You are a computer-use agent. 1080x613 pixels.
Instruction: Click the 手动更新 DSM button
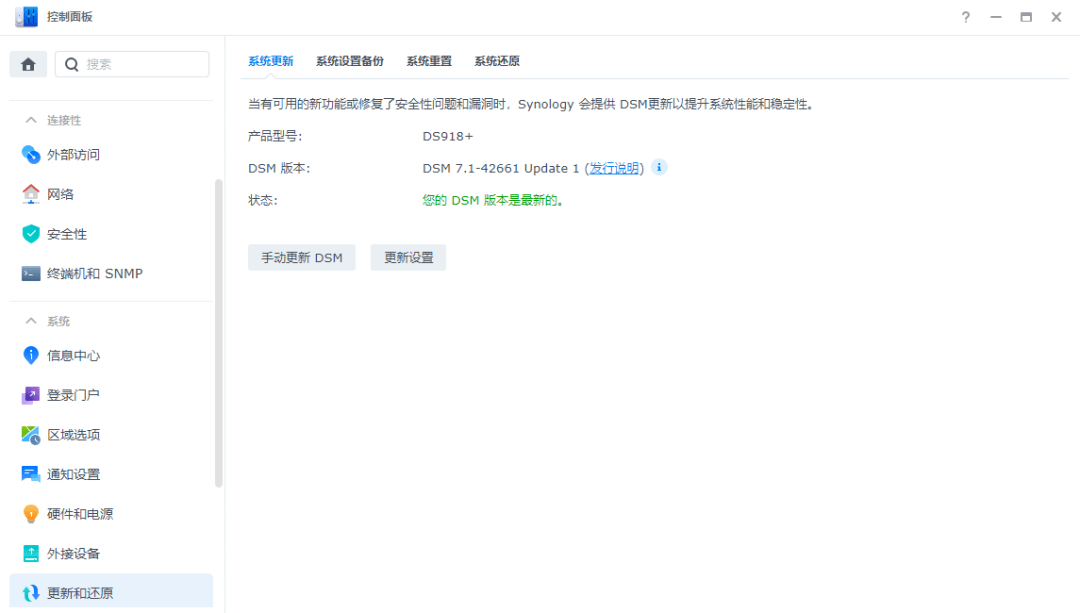(x=302, y=257)
